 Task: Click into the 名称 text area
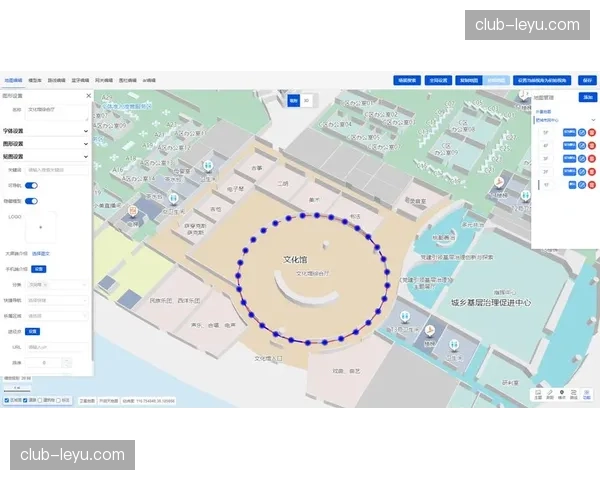point(57,113)
